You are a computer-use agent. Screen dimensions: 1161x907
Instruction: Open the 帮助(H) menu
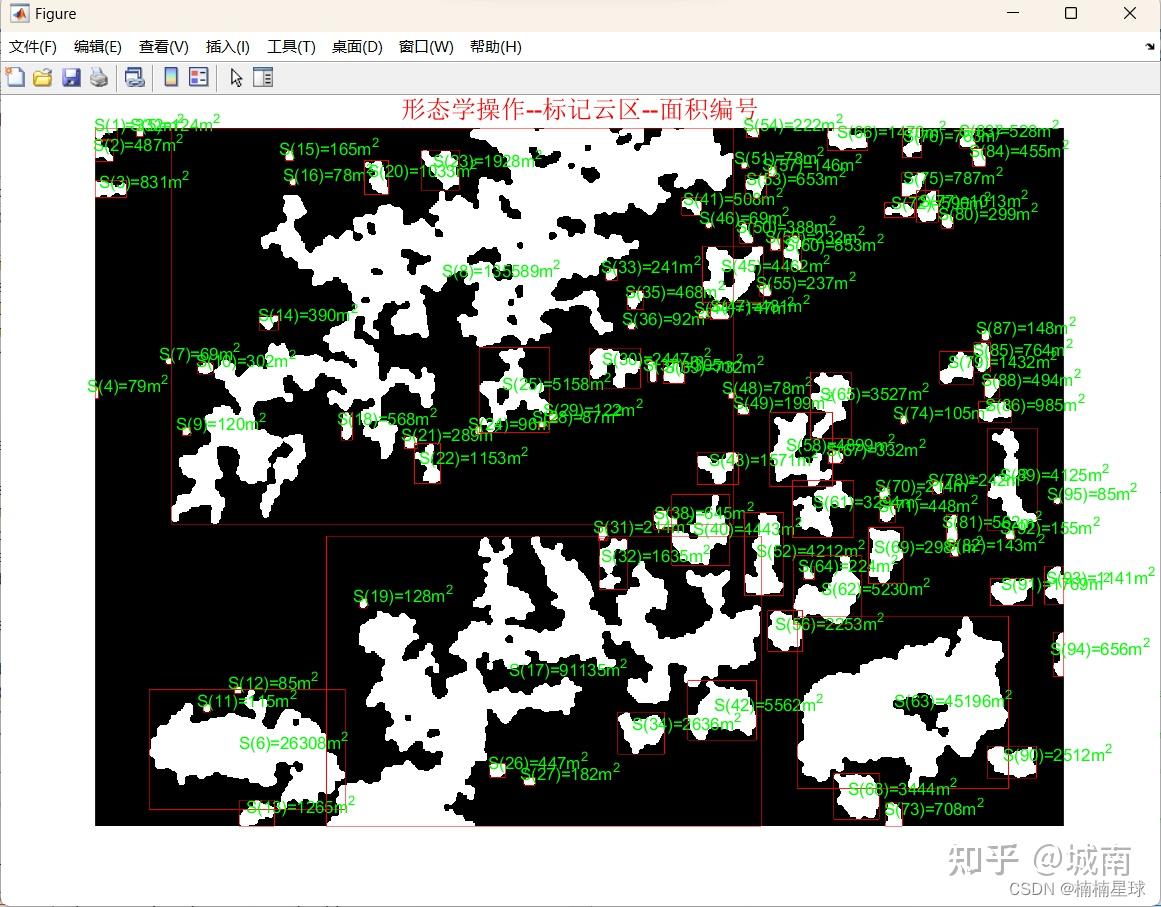point(495,46)
